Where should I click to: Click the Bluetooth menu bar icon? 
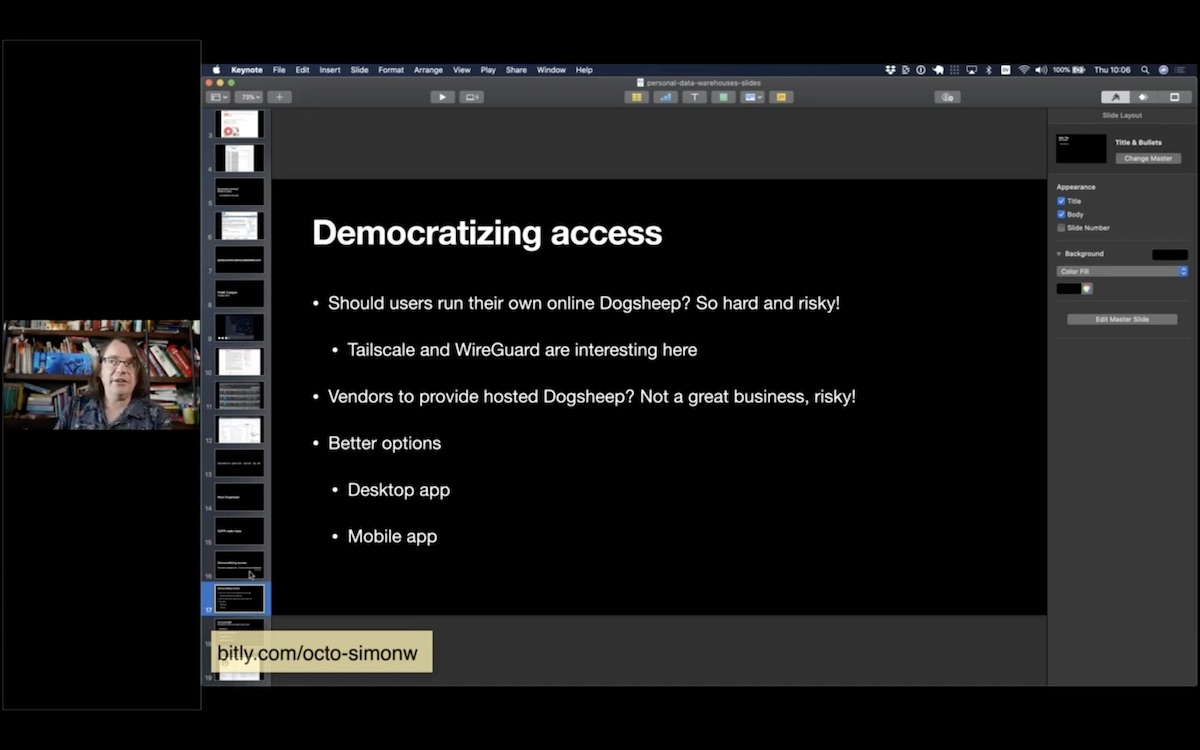tap(988, 70)
